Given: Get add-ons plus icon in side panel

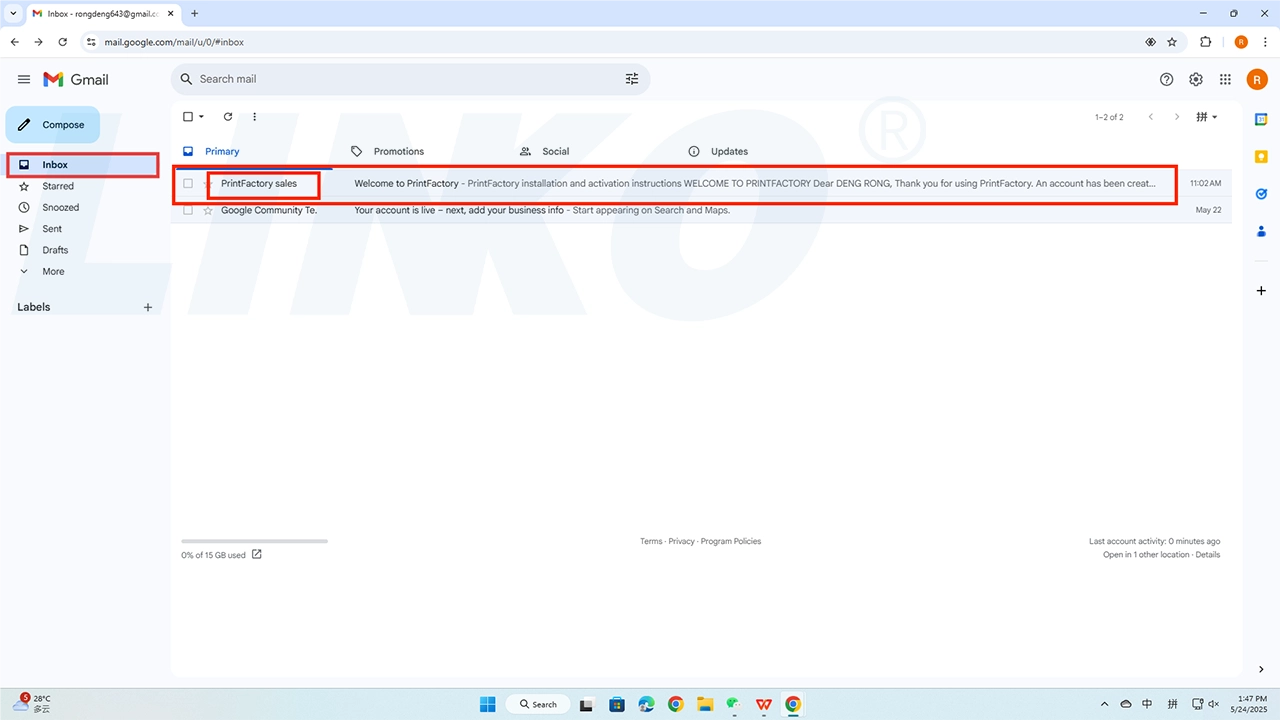Looking at the screenshot, I should 1261,290.
